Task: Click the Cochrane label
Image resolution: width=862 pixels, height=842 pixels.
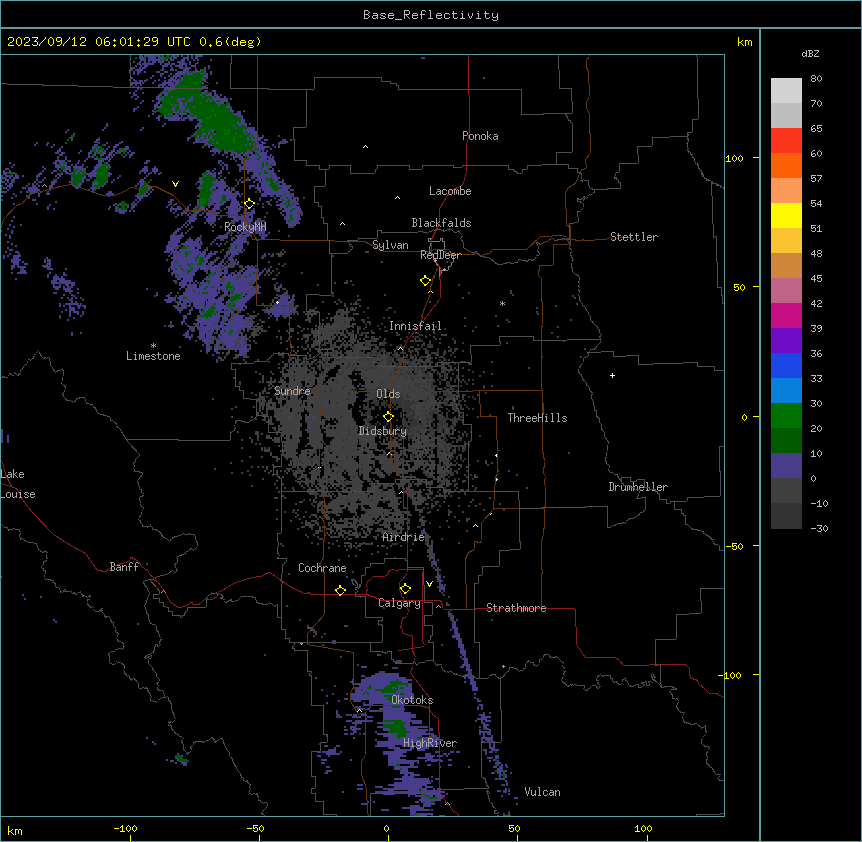Action: 322,568
